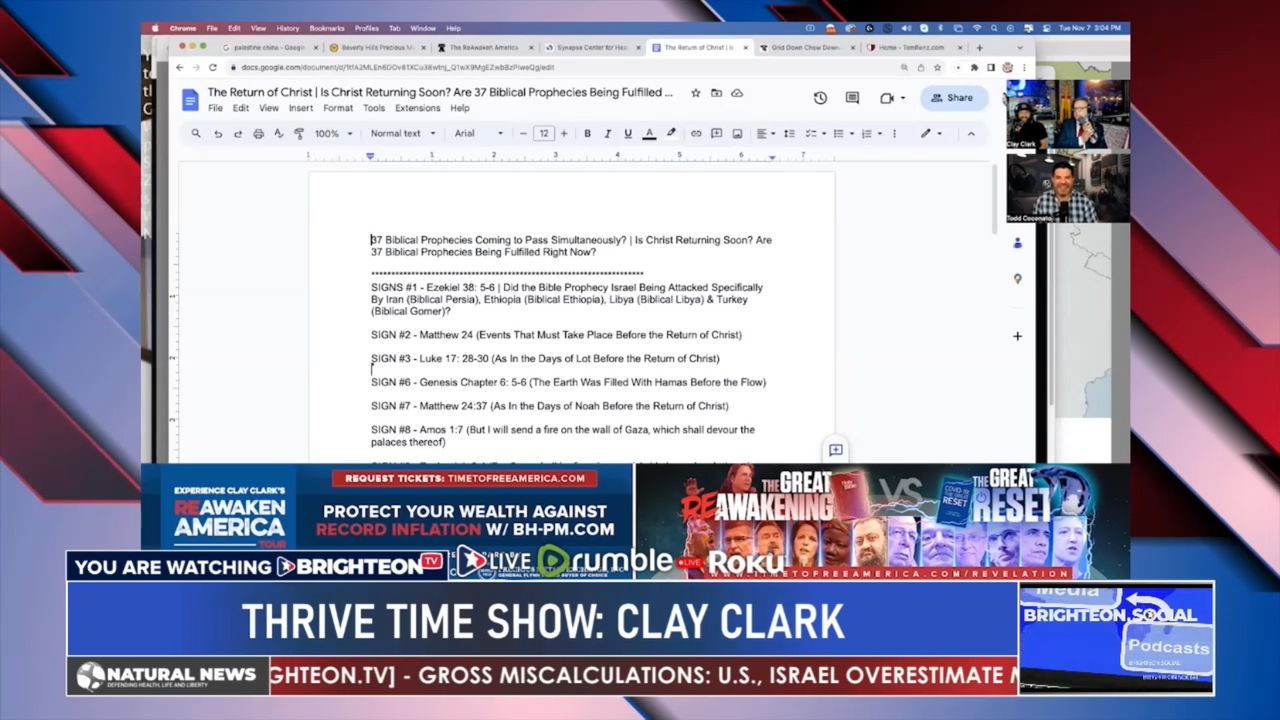Click the Share button
1280x720 pixels.
(952, 98)
